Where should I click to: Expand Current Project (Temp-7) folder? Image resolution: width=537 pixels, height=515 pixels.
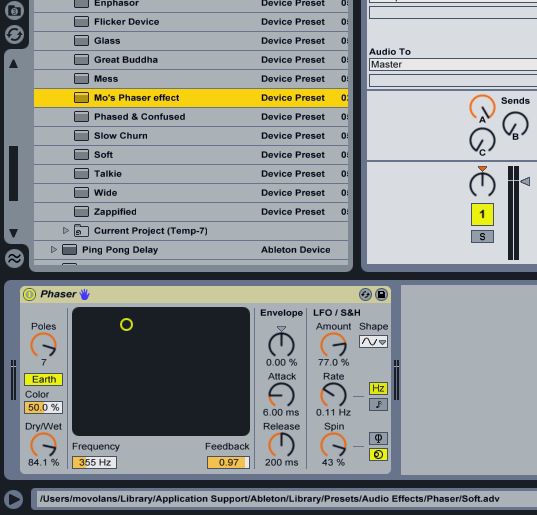coord(66,230)
